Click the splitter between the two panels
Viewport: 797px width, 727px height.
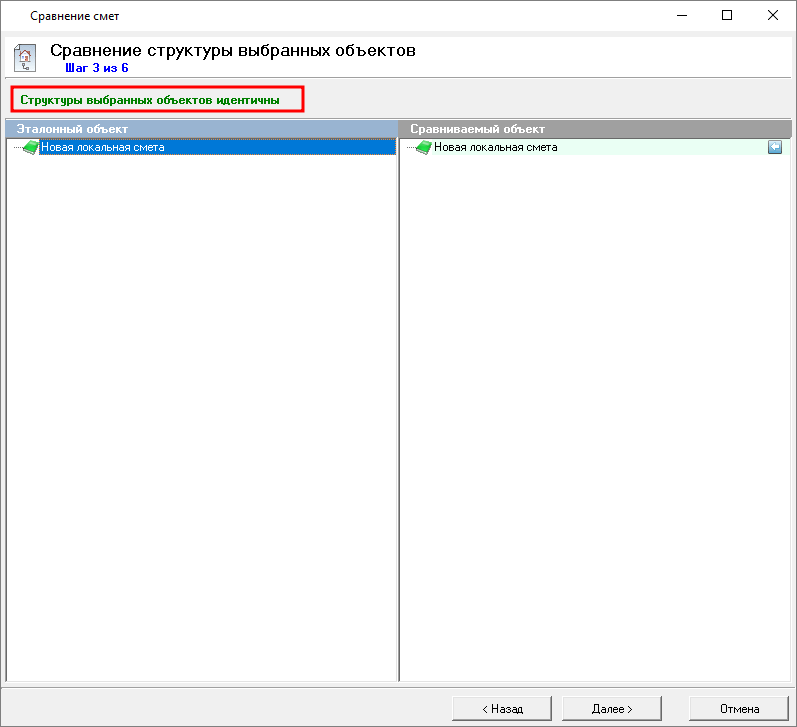pyautogui.click(x=399, y=400)
